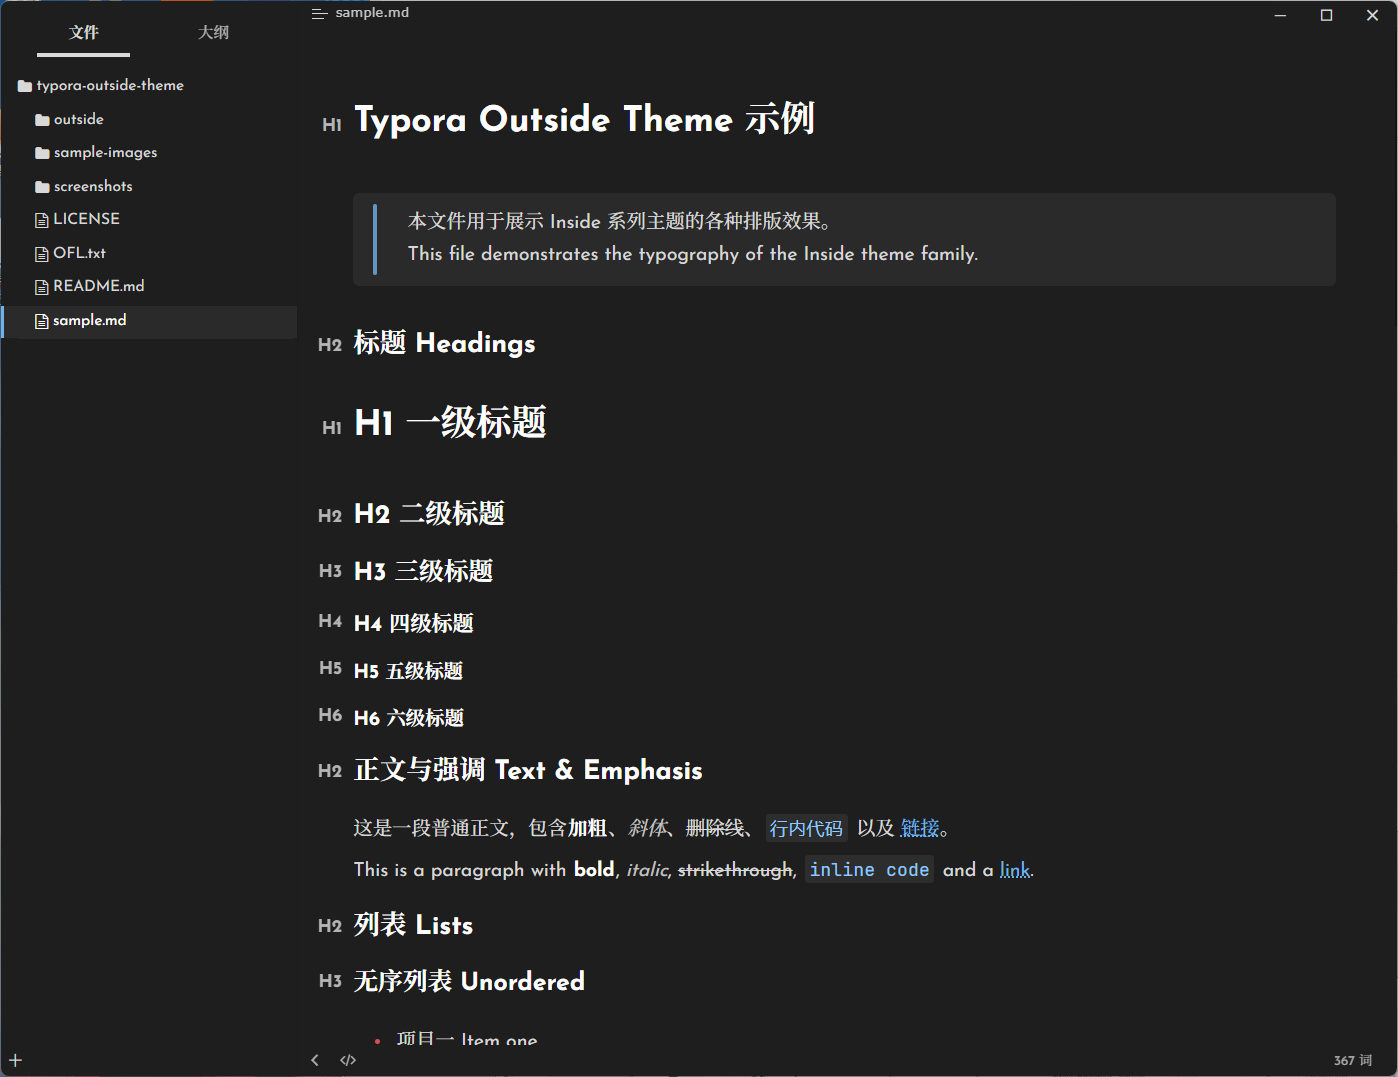Click the 'H6 六级标题' heading
The image size is (1398, 1077).
coord(409,718)
